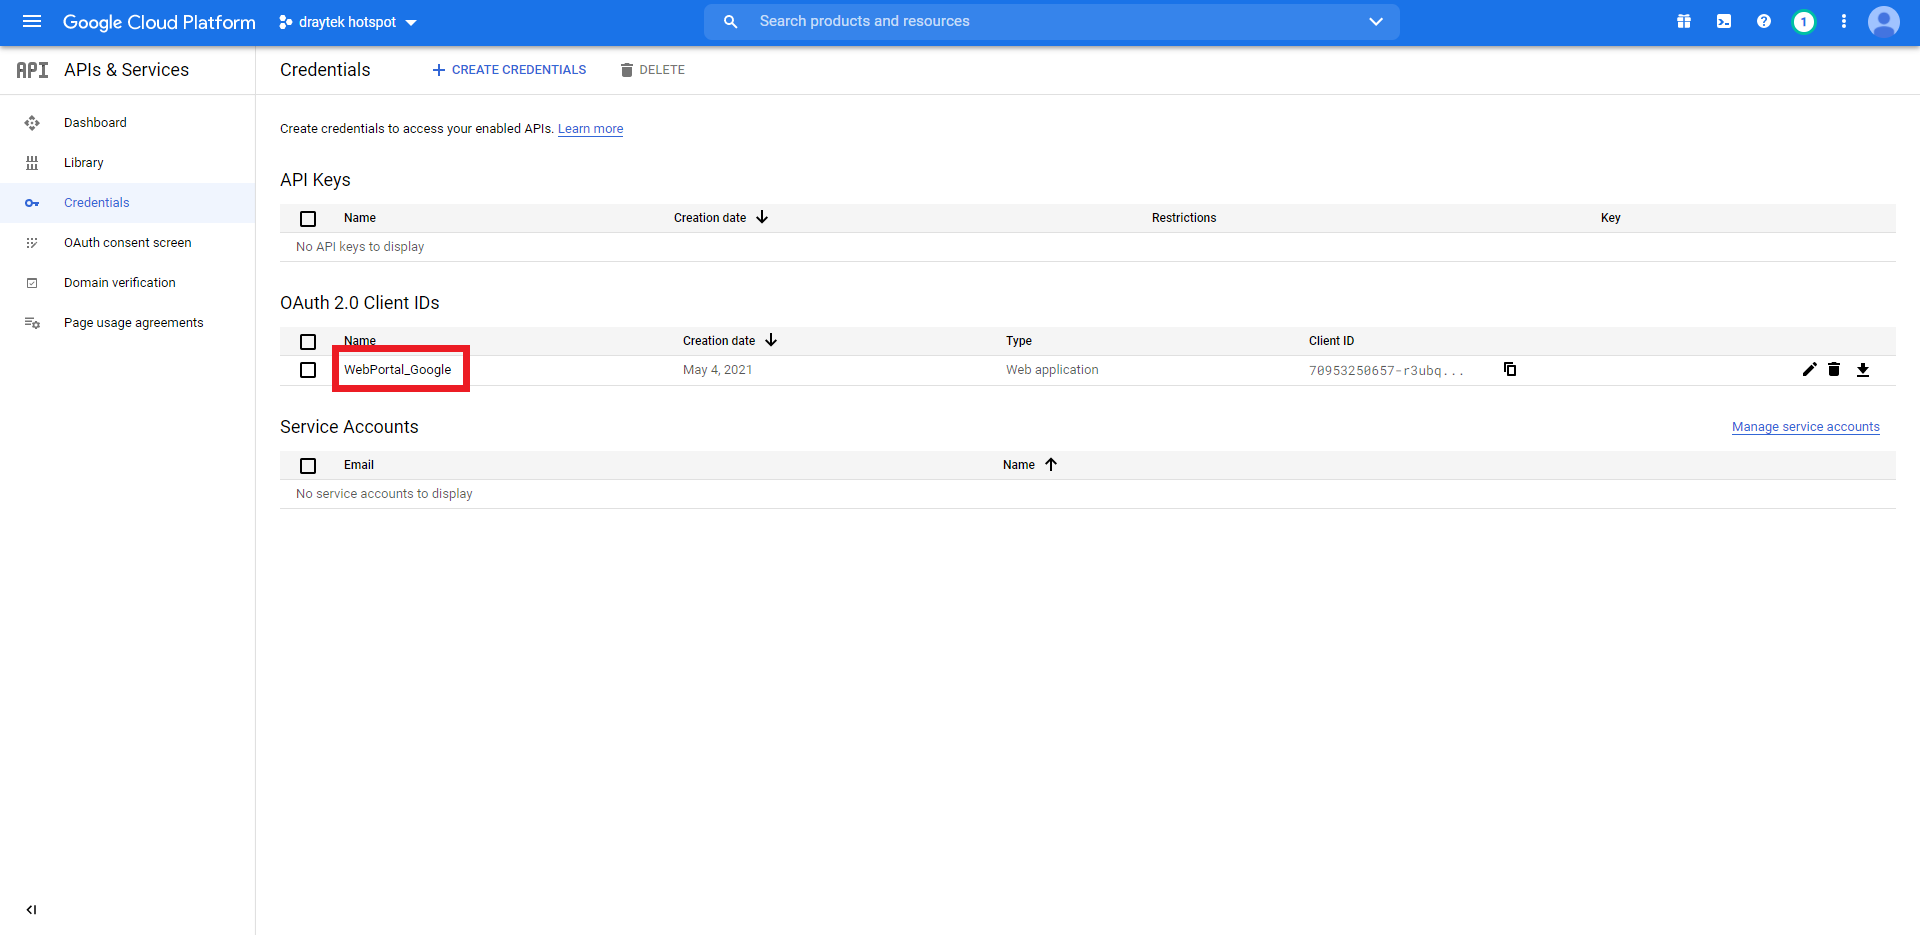Tick the Service Accounts select-all checkbox
Screen dimensions: 1920x935
pyautogui.click(x=308, y=466)
